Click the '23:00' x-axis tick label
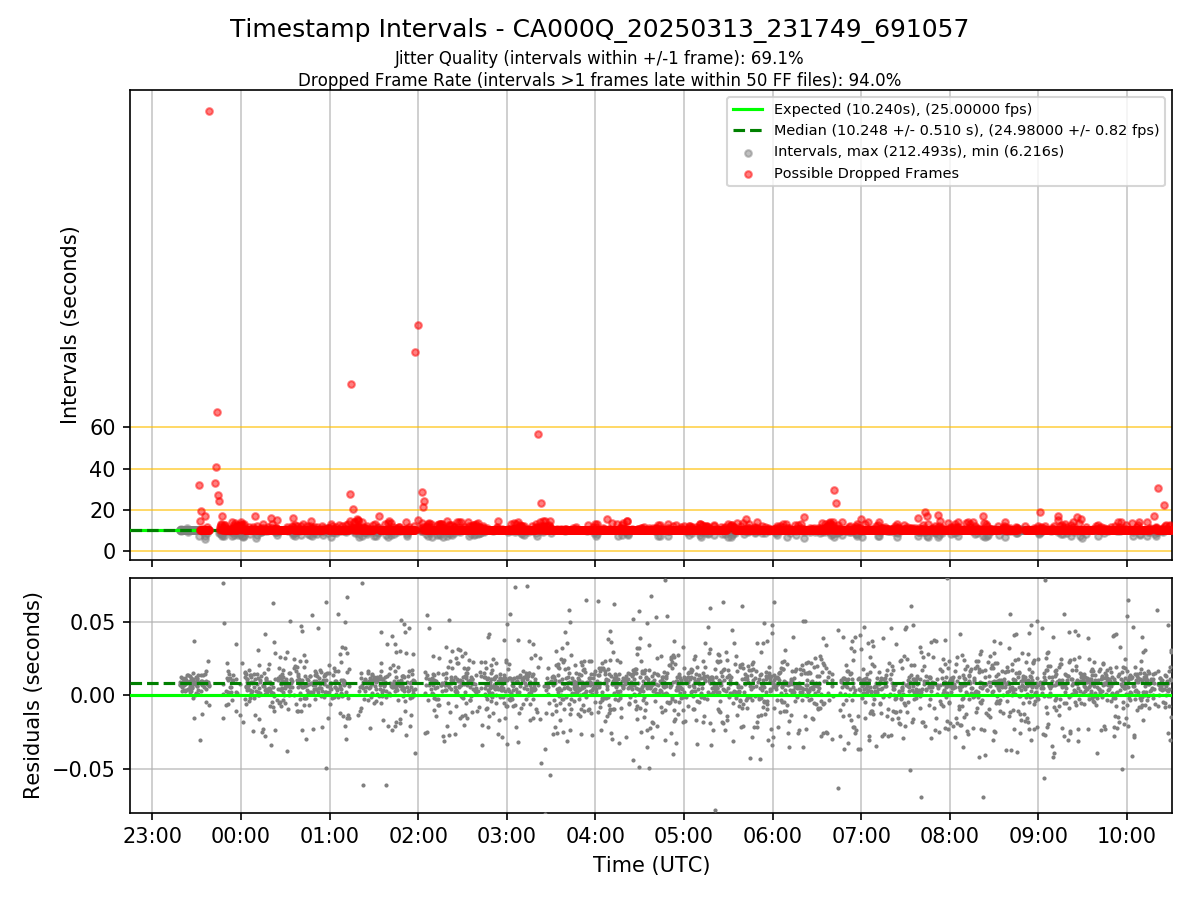 pyautogui.click(x=152, y=836)
